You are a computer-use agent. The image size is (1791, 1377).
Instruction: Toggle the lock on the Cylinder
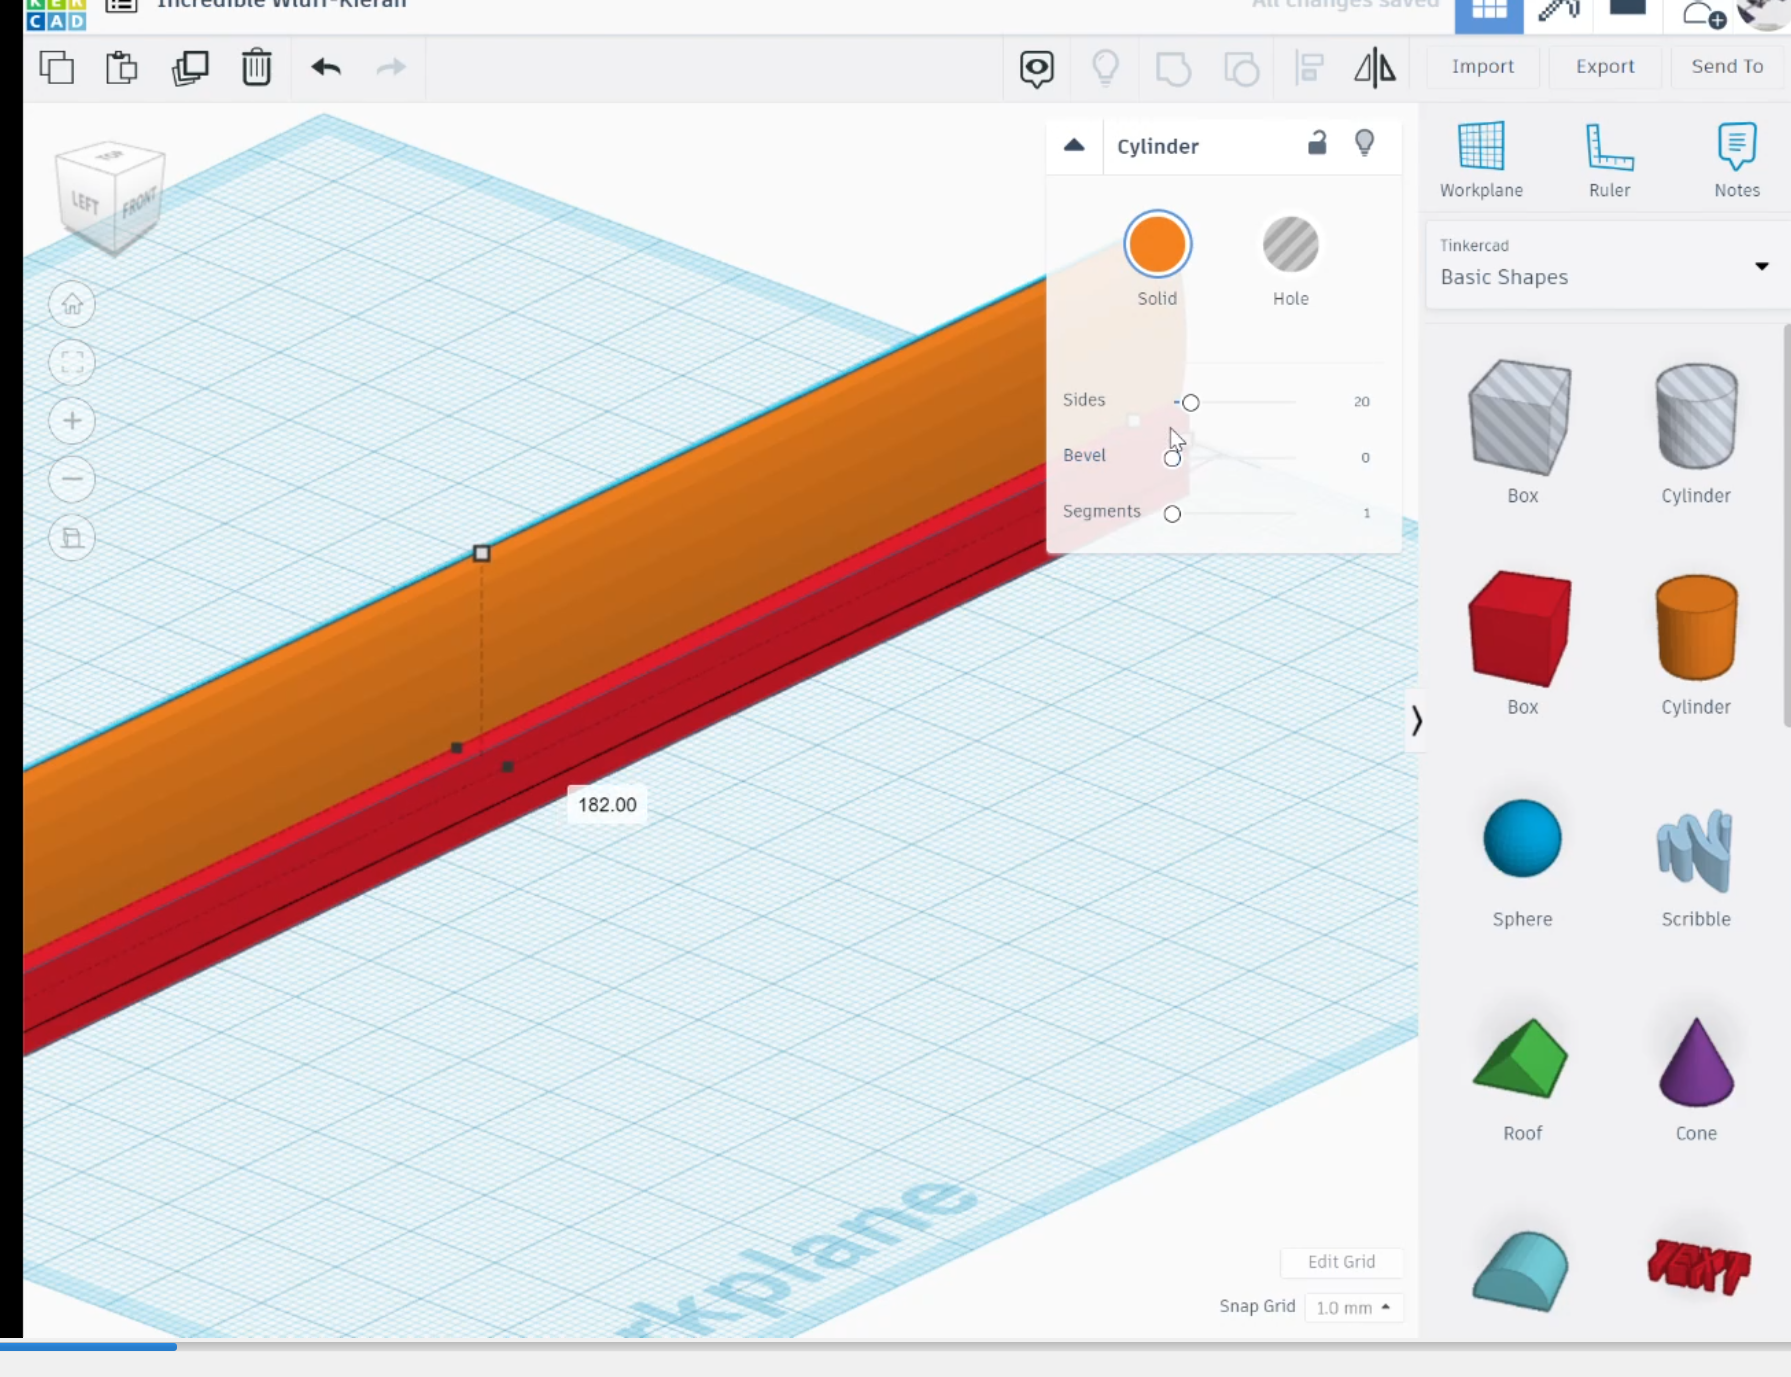1317,143
